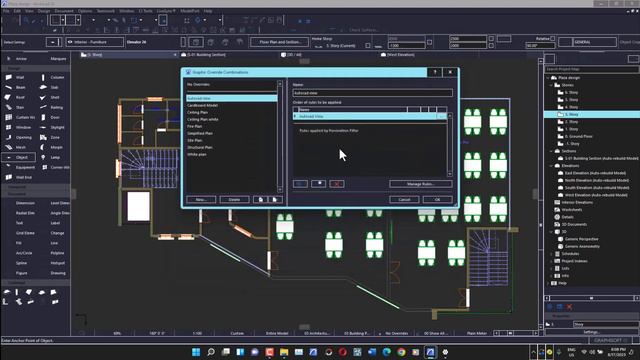Open Chrome from the taskbar
640x360 pixels.
[x=401, y=352]
